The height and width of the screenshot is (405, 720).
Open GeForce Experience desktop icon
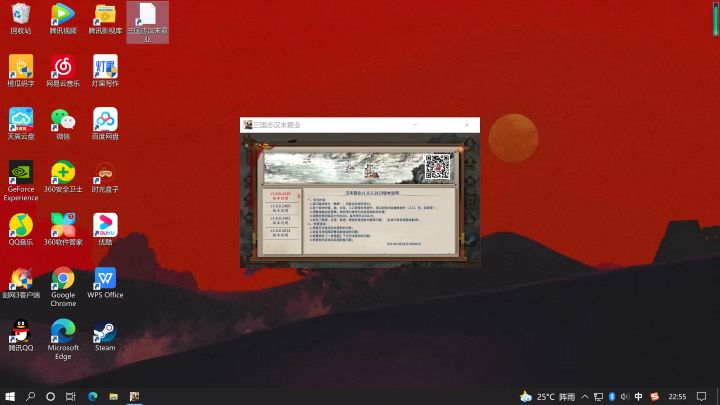21,180
